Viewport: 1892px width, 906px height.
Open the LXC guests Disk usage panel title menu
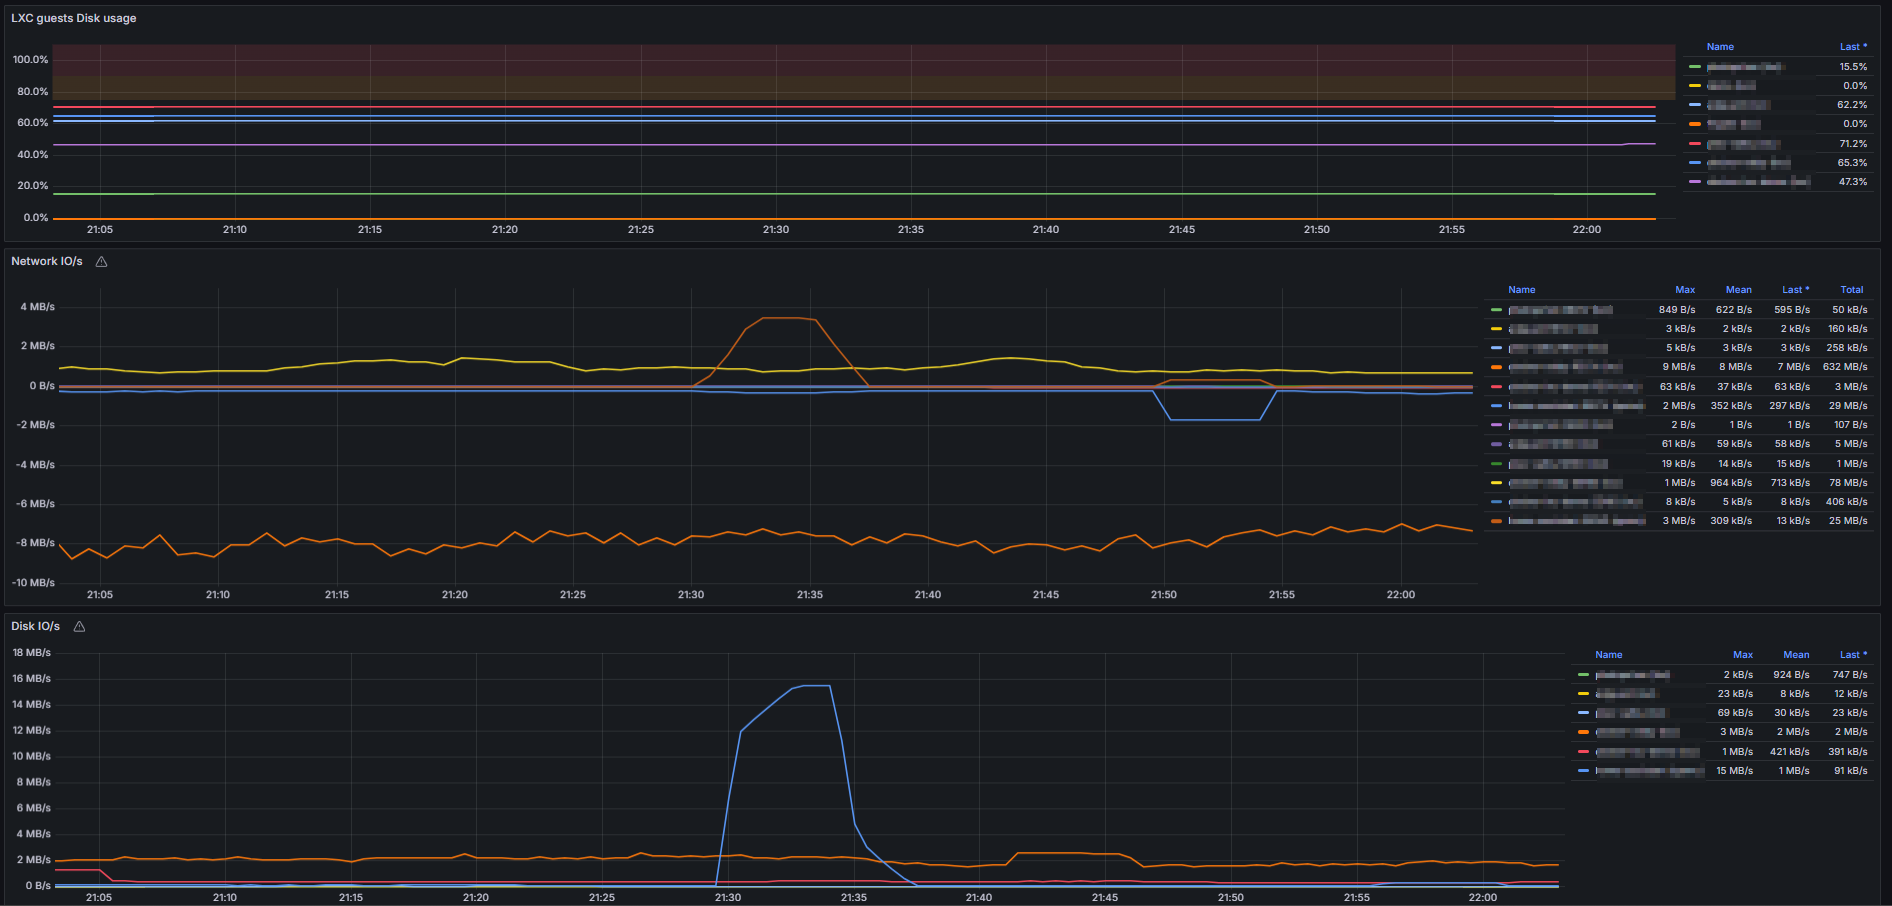tap(73, 18)
